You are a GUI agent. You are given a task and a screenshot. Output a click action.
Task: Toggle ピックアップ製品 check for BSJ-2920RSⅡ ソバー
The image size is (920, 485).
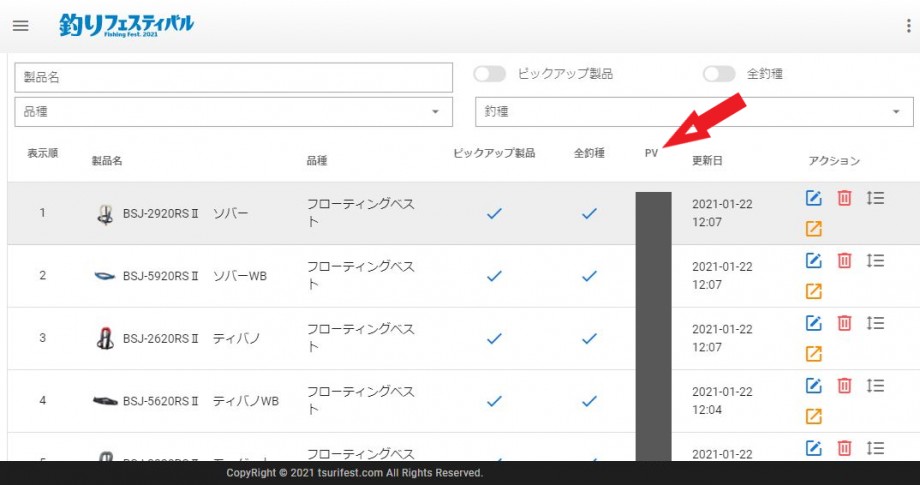click(494, 213)
